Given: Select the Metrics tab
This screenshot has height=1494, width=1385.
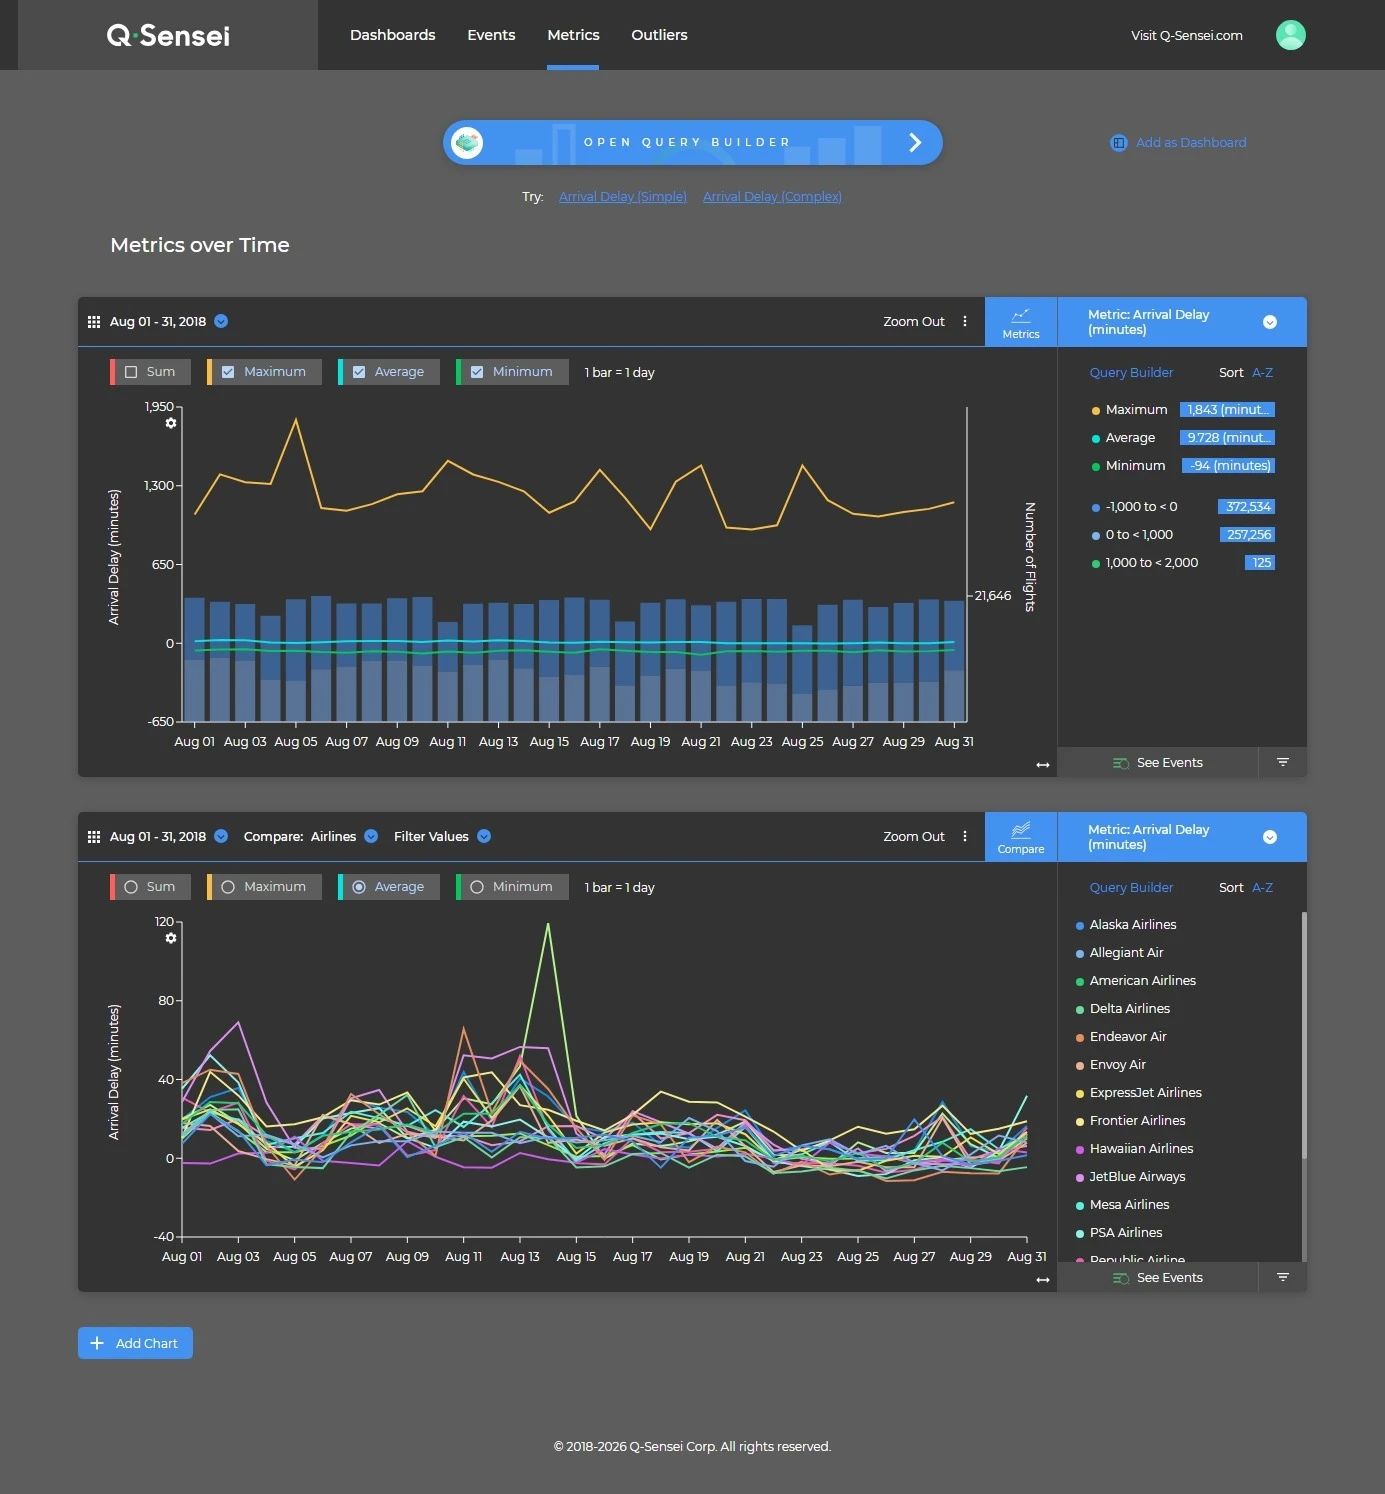Looking at the screenshot, I should (573, 35).
